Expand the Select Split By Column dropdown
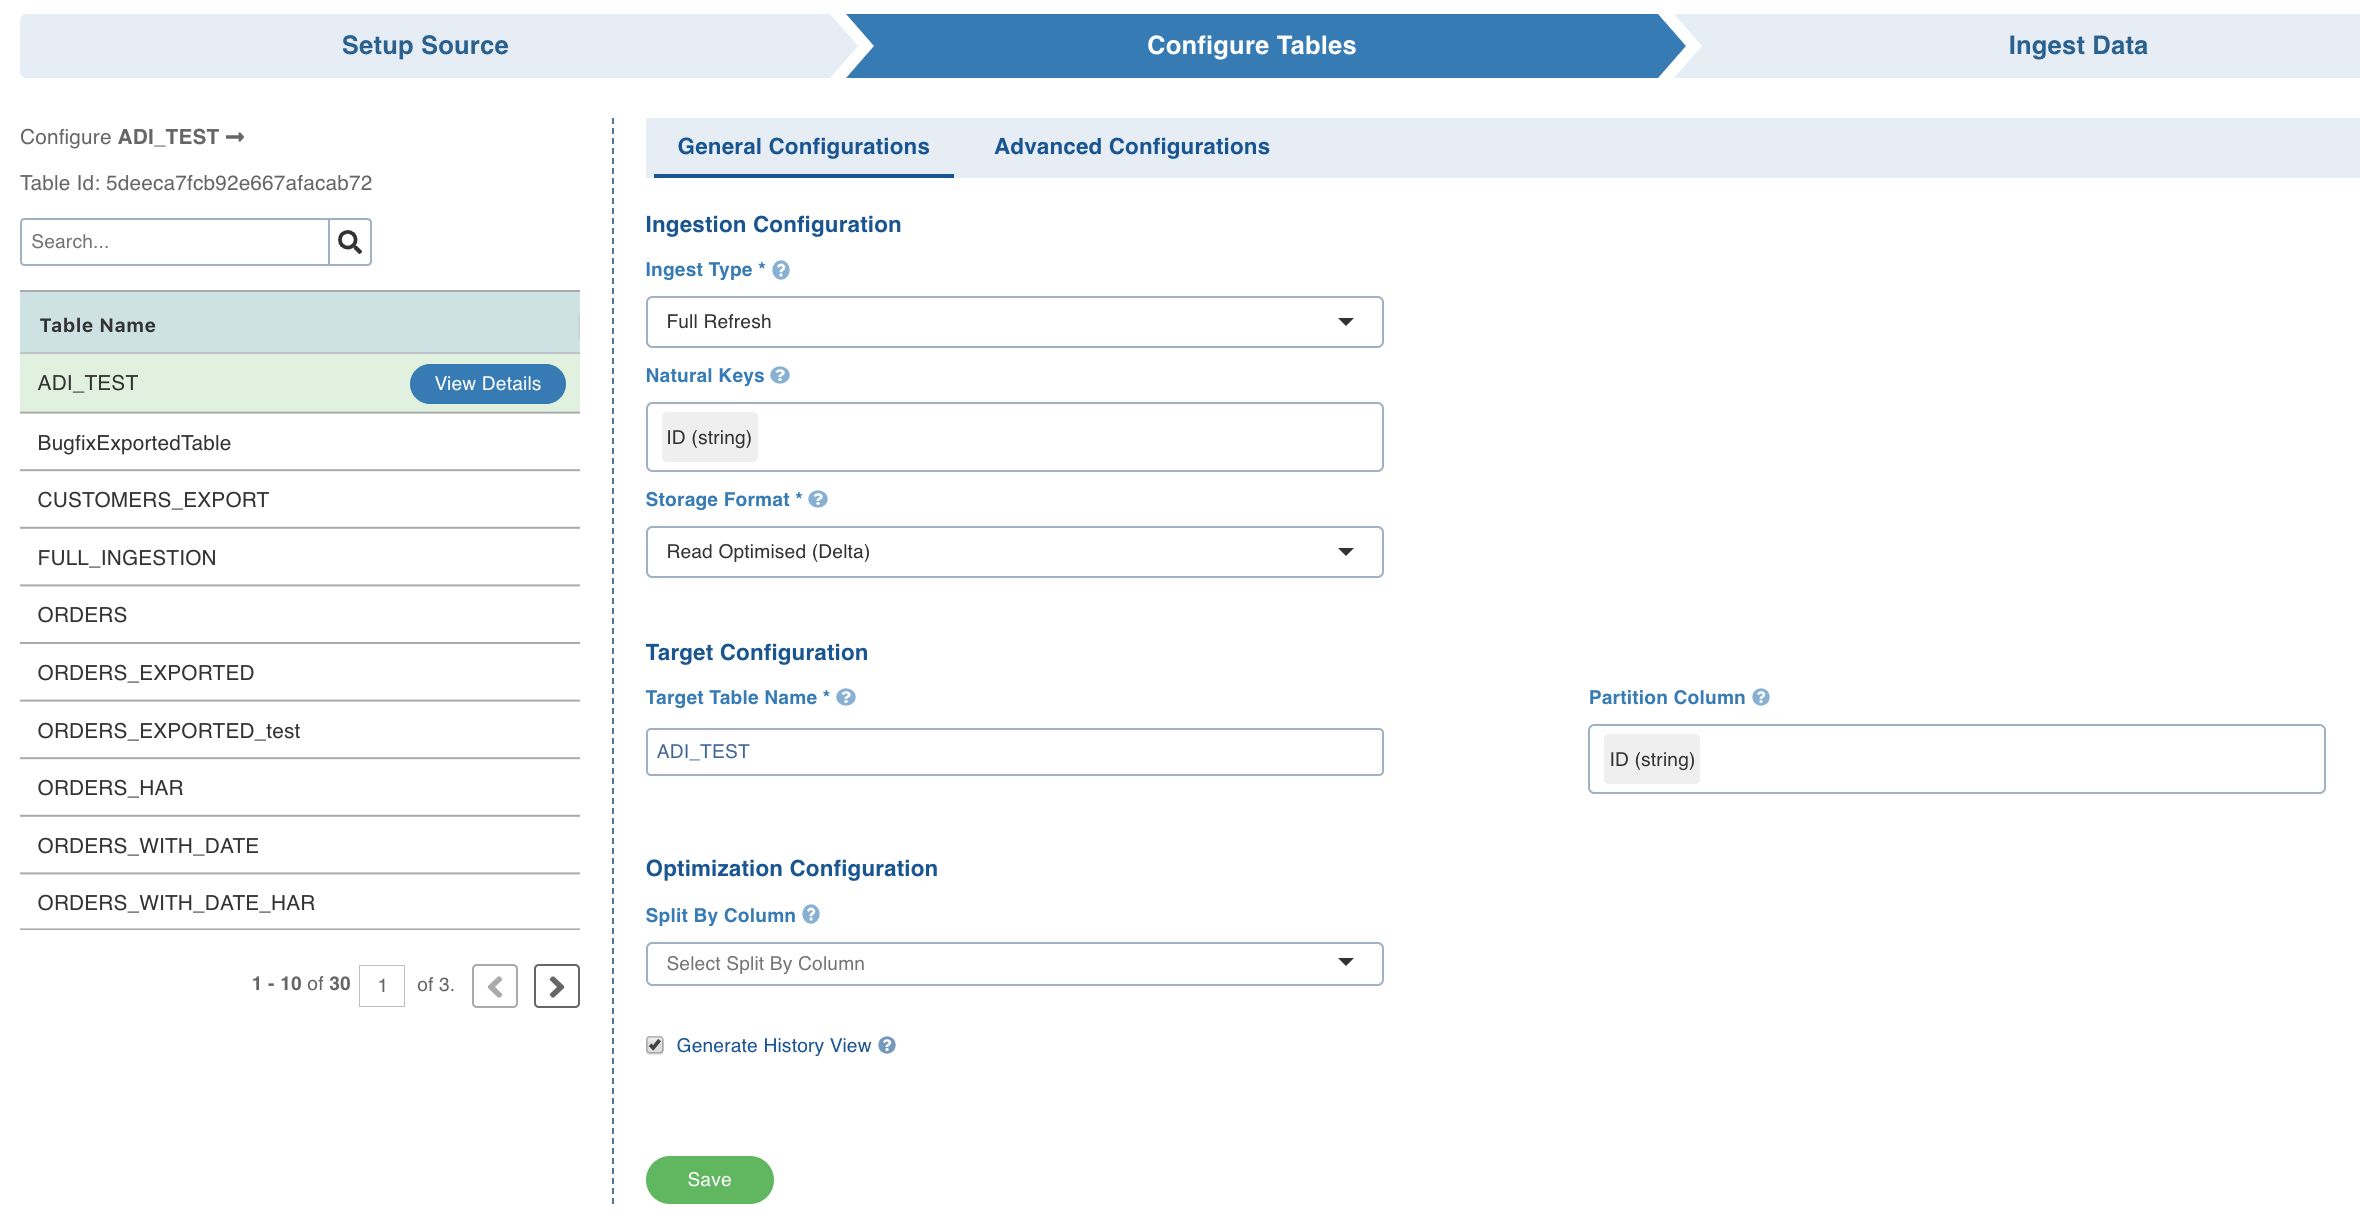Image resolution: width=2360 pixels, height=1216 pixels. (1014, 964)
